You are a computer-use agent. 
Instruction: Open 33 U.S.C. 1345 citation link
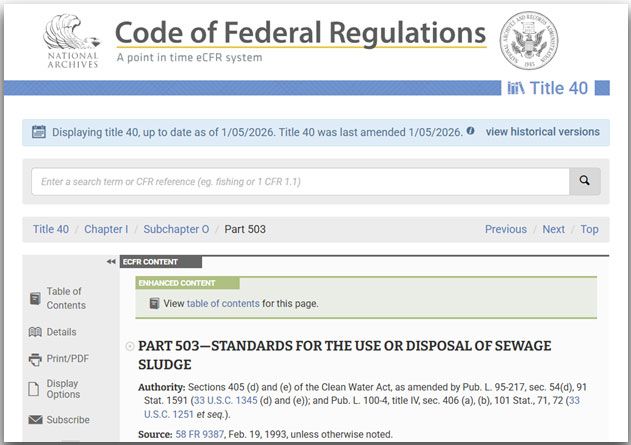[225, 401]
